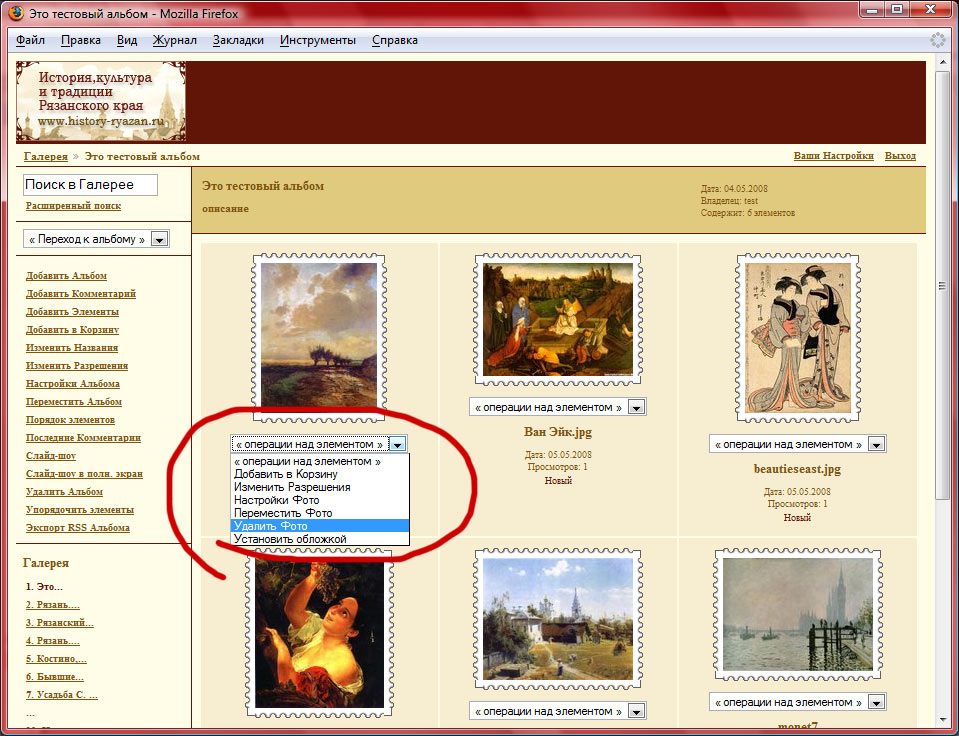Screen dimensions: 959x736
Task: Open the Вид menu
Action: click(127, 40)
